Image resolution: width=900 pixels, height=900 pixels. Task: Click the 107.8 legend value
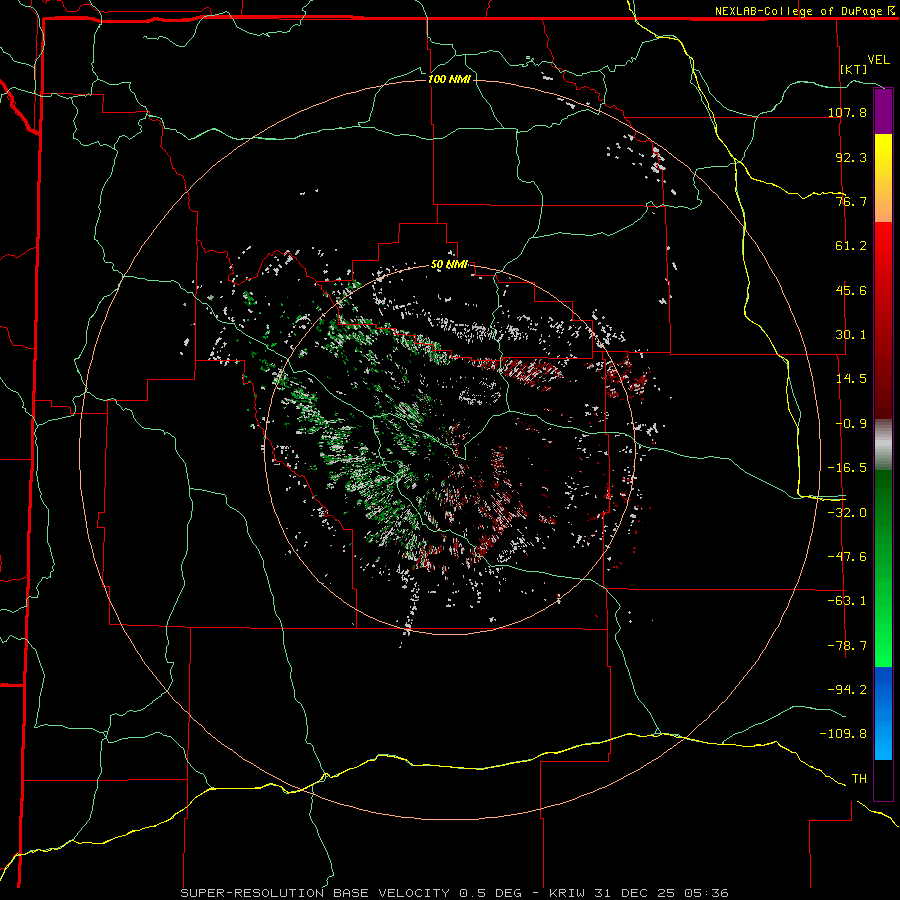coord(847,112)
